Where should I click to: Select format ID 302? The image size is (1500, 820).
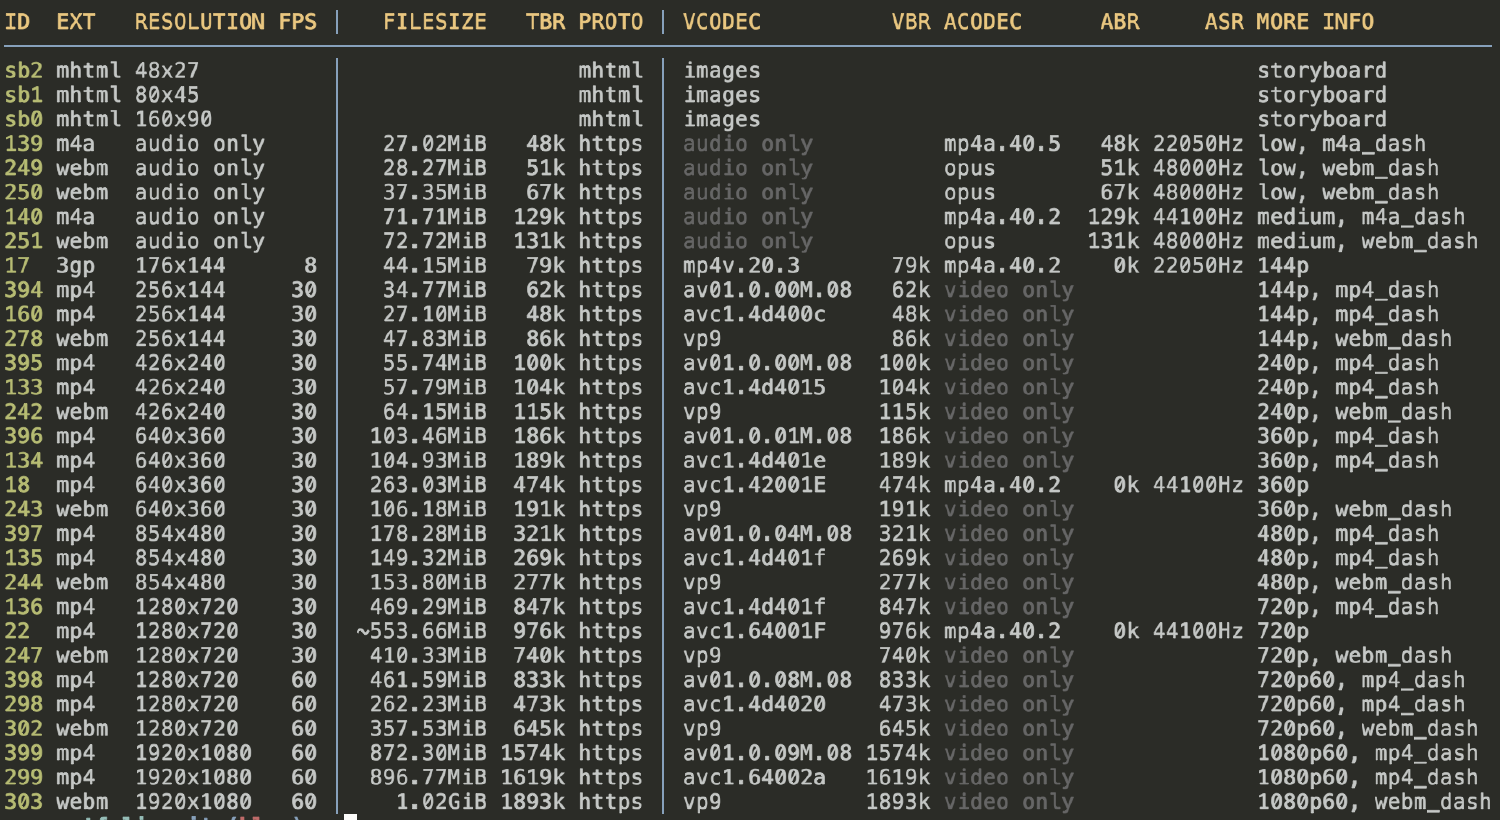pos(24,729)
